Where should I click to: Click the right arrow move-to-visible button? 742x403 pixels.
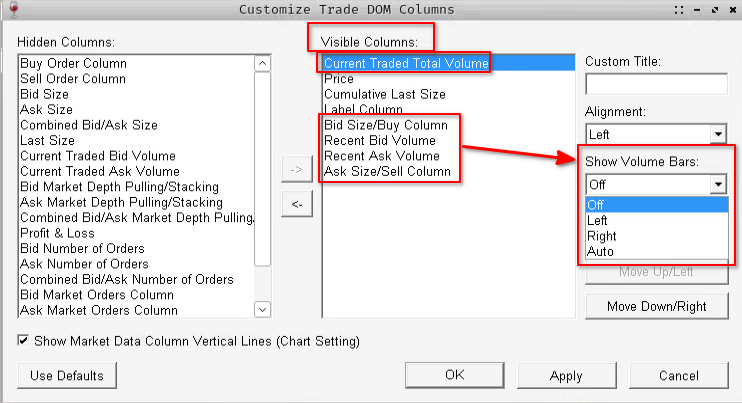pos(297,169)
